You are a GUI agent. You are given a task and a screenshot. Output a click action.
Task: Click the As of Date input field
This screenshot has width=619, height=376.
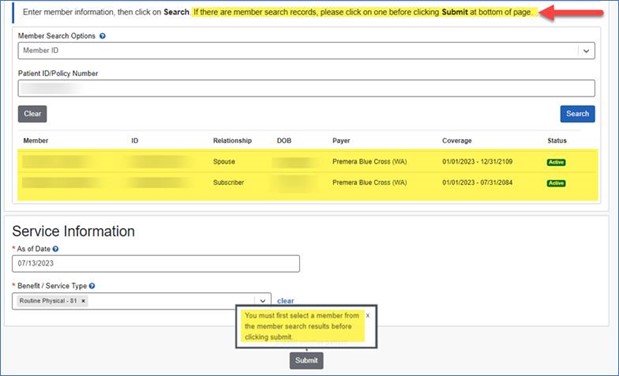point(156,263)
